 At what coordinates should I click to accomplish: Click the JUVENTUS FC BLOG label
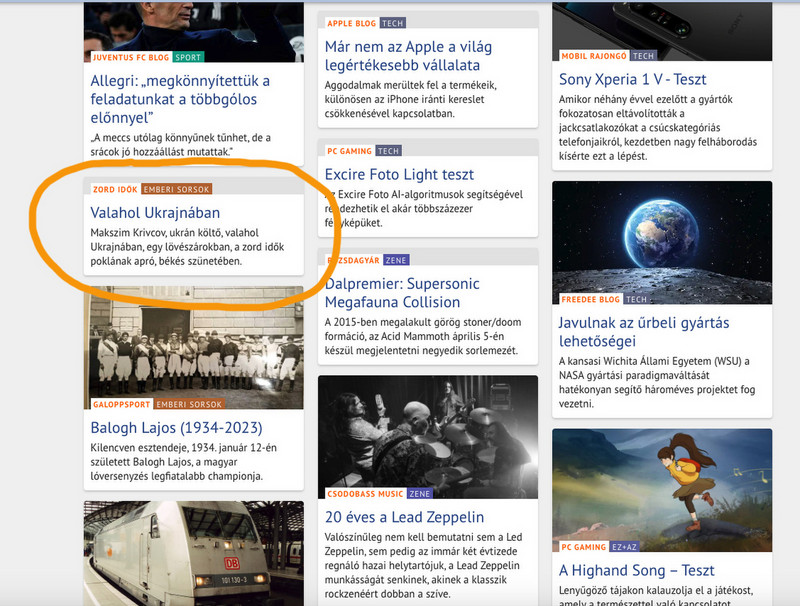pyautogui.click(x=131, y=57)
